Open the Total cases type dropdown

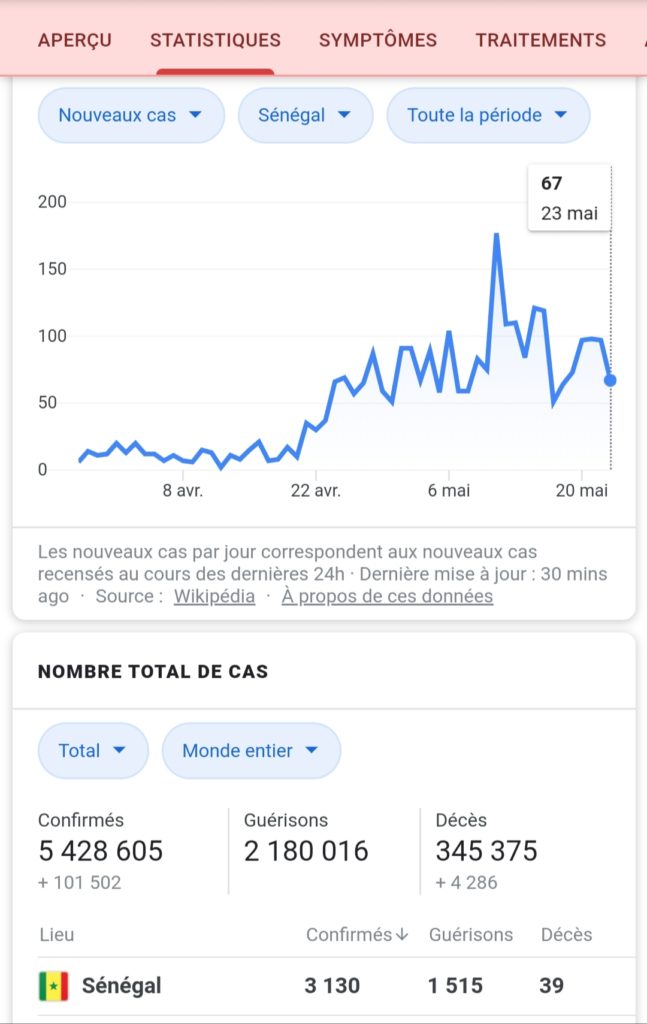pos(93,750)
